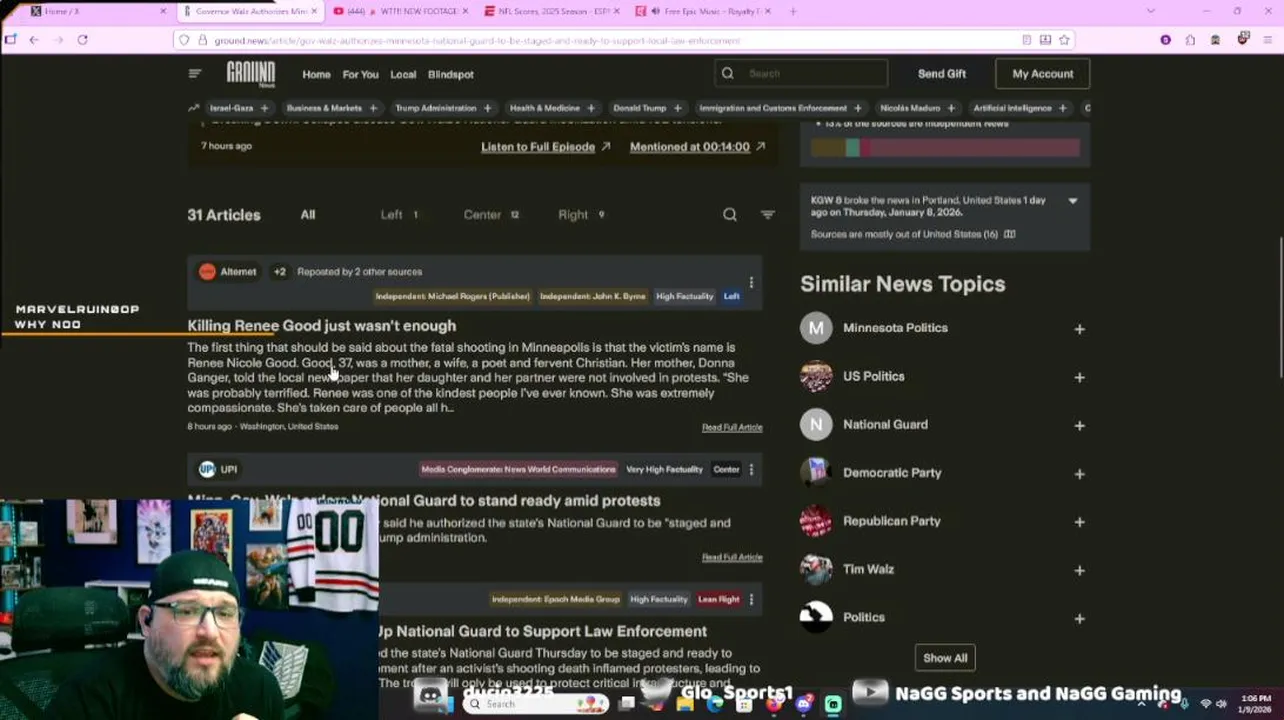Follow Democratic Party with plus icon
The height and width of the screenshot is (720, 1284).
click(x=1079, y=473)
